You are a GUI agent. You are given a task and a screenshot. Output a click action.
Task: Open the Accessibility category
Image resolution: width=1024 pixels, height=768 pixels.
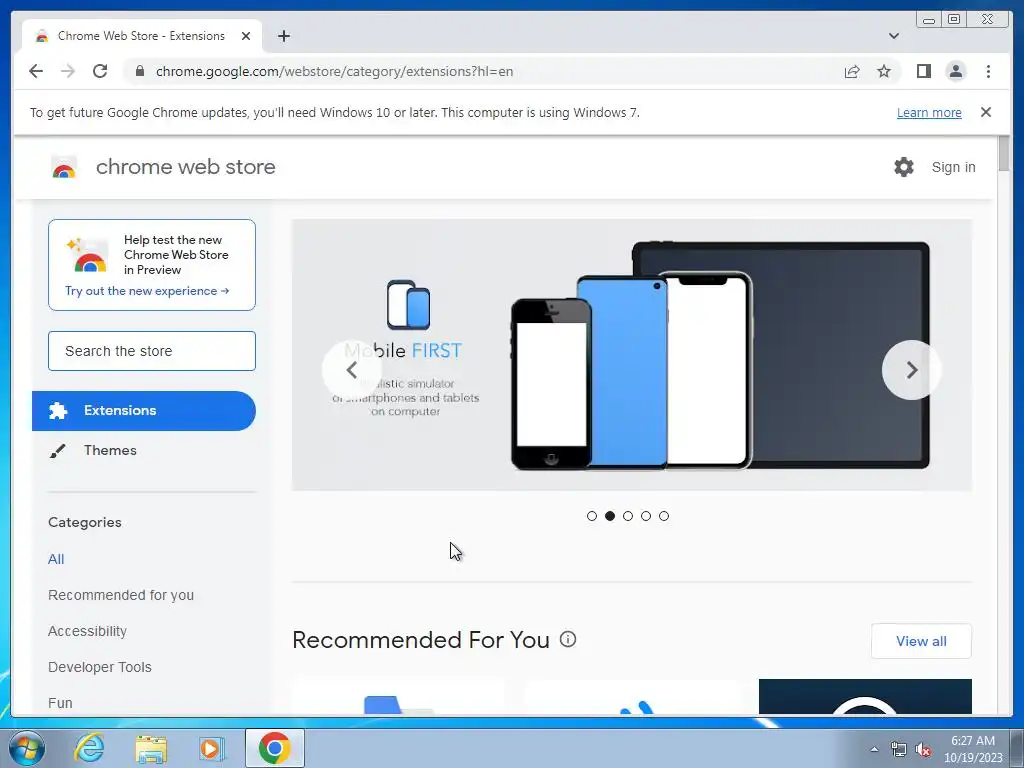pyautogui.click(x=88, y=631)
